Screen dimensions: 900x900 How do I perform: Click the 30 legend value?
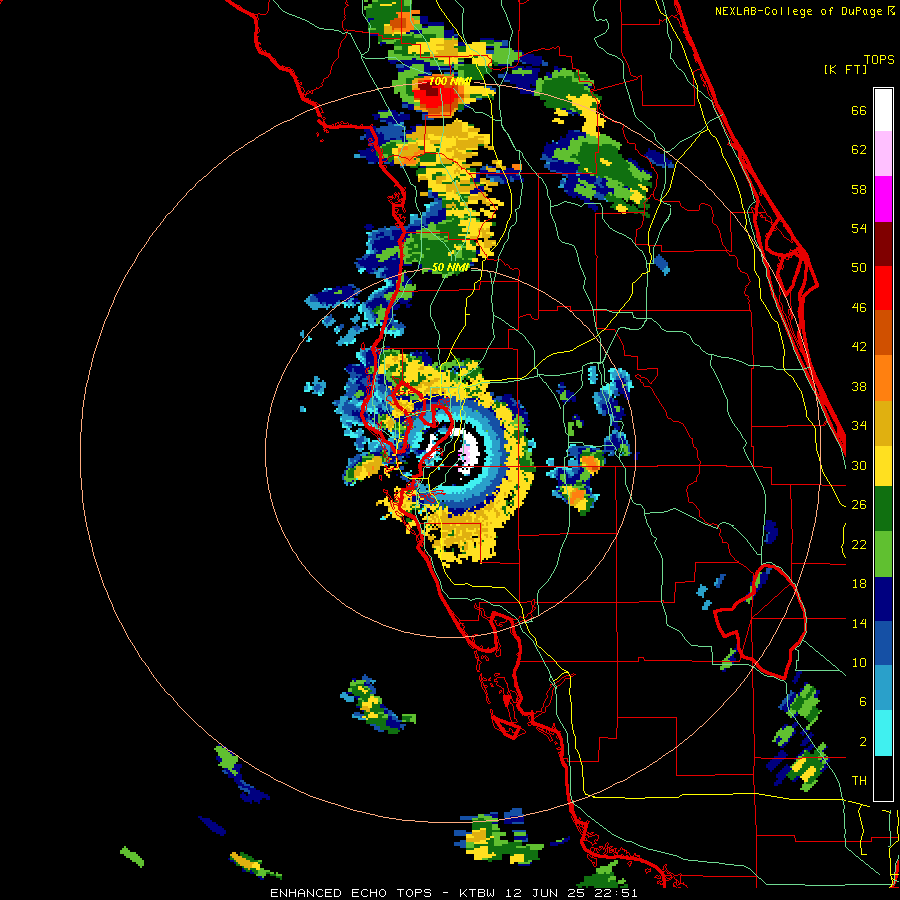pos(859,465)
